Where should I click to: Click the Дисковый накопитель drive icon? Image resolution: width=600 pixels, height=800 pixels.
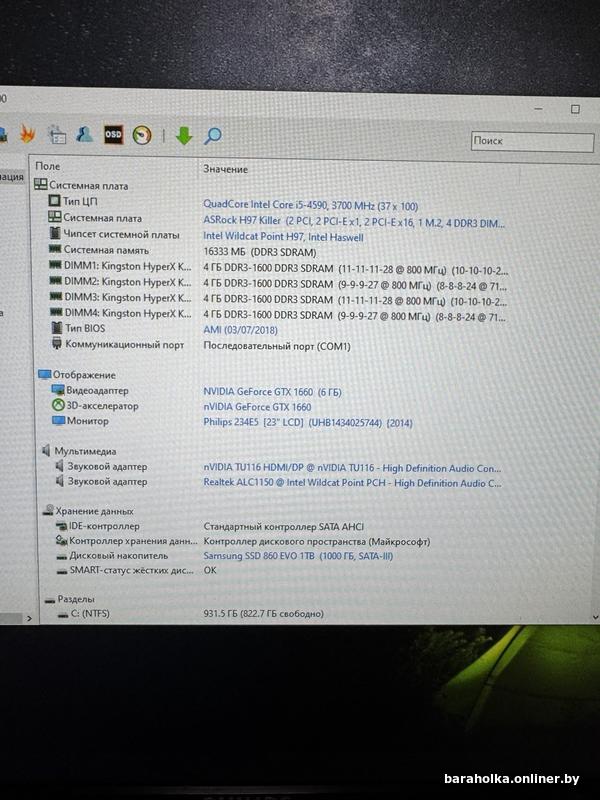tap(62, 557)
